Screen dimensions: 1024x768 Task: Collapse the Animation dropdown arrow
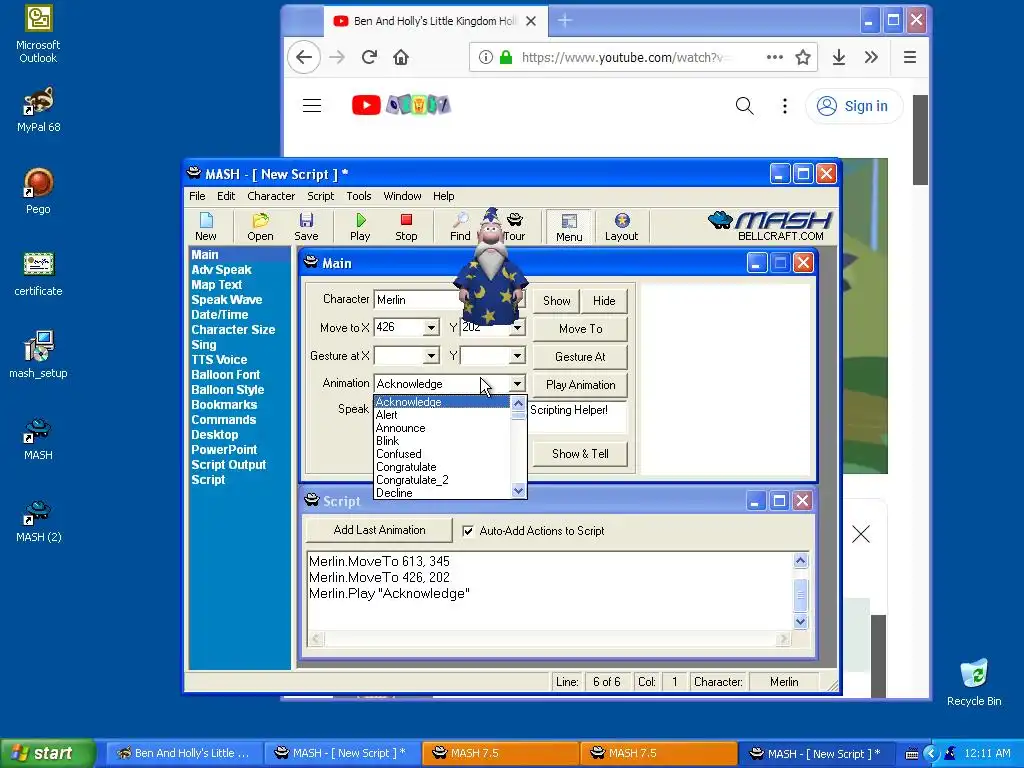(517, 384)
